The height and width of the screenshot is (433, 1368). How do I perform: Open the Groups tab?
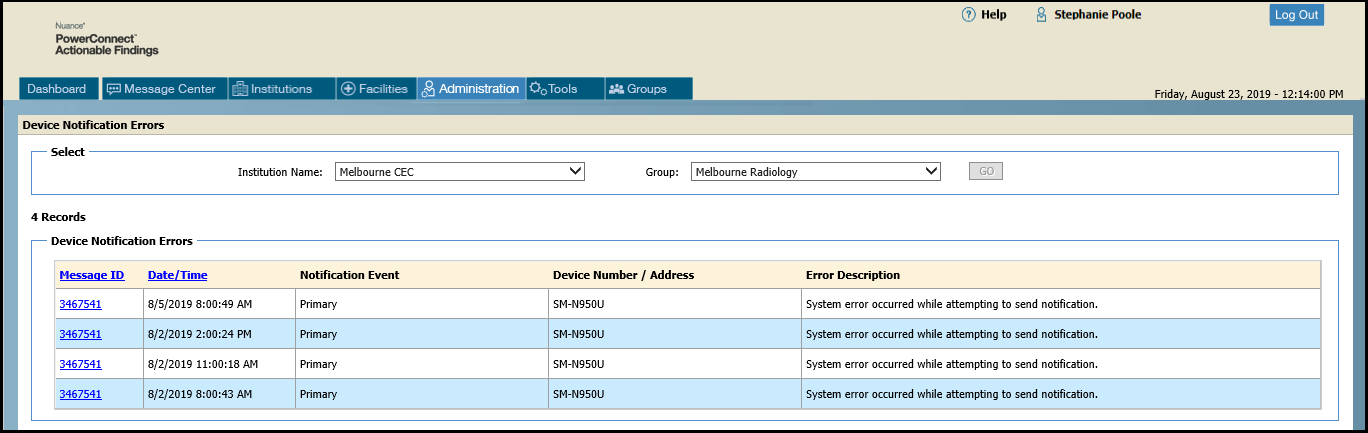pyautogui.click(x=648, y=89)
